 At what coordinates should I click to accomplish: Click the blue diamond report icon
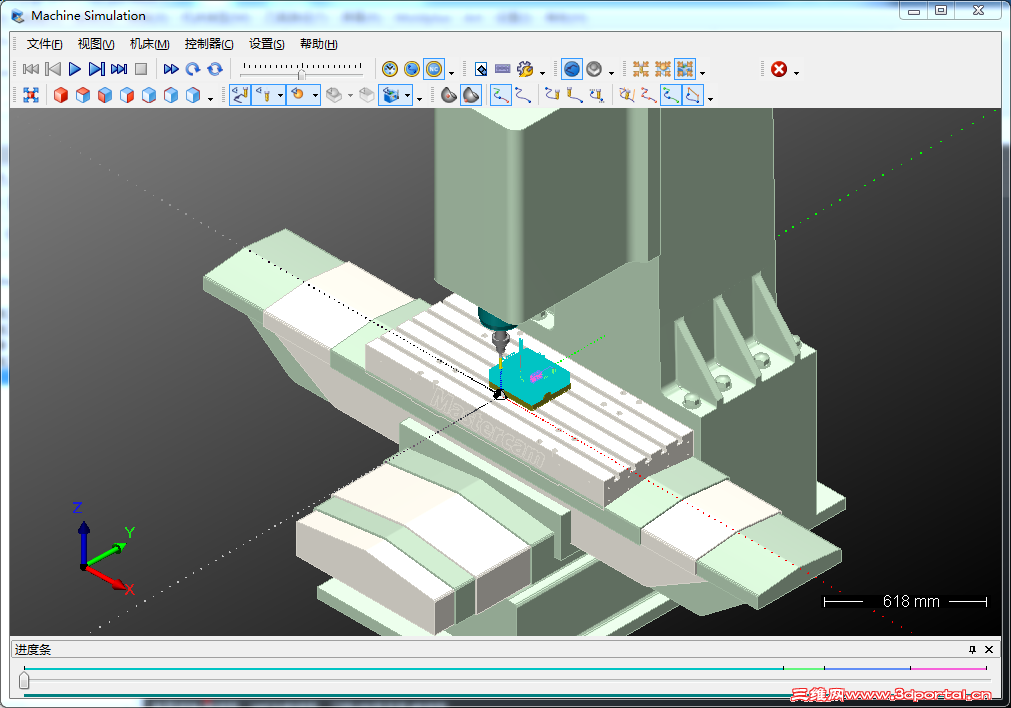(x=481, y=69)
